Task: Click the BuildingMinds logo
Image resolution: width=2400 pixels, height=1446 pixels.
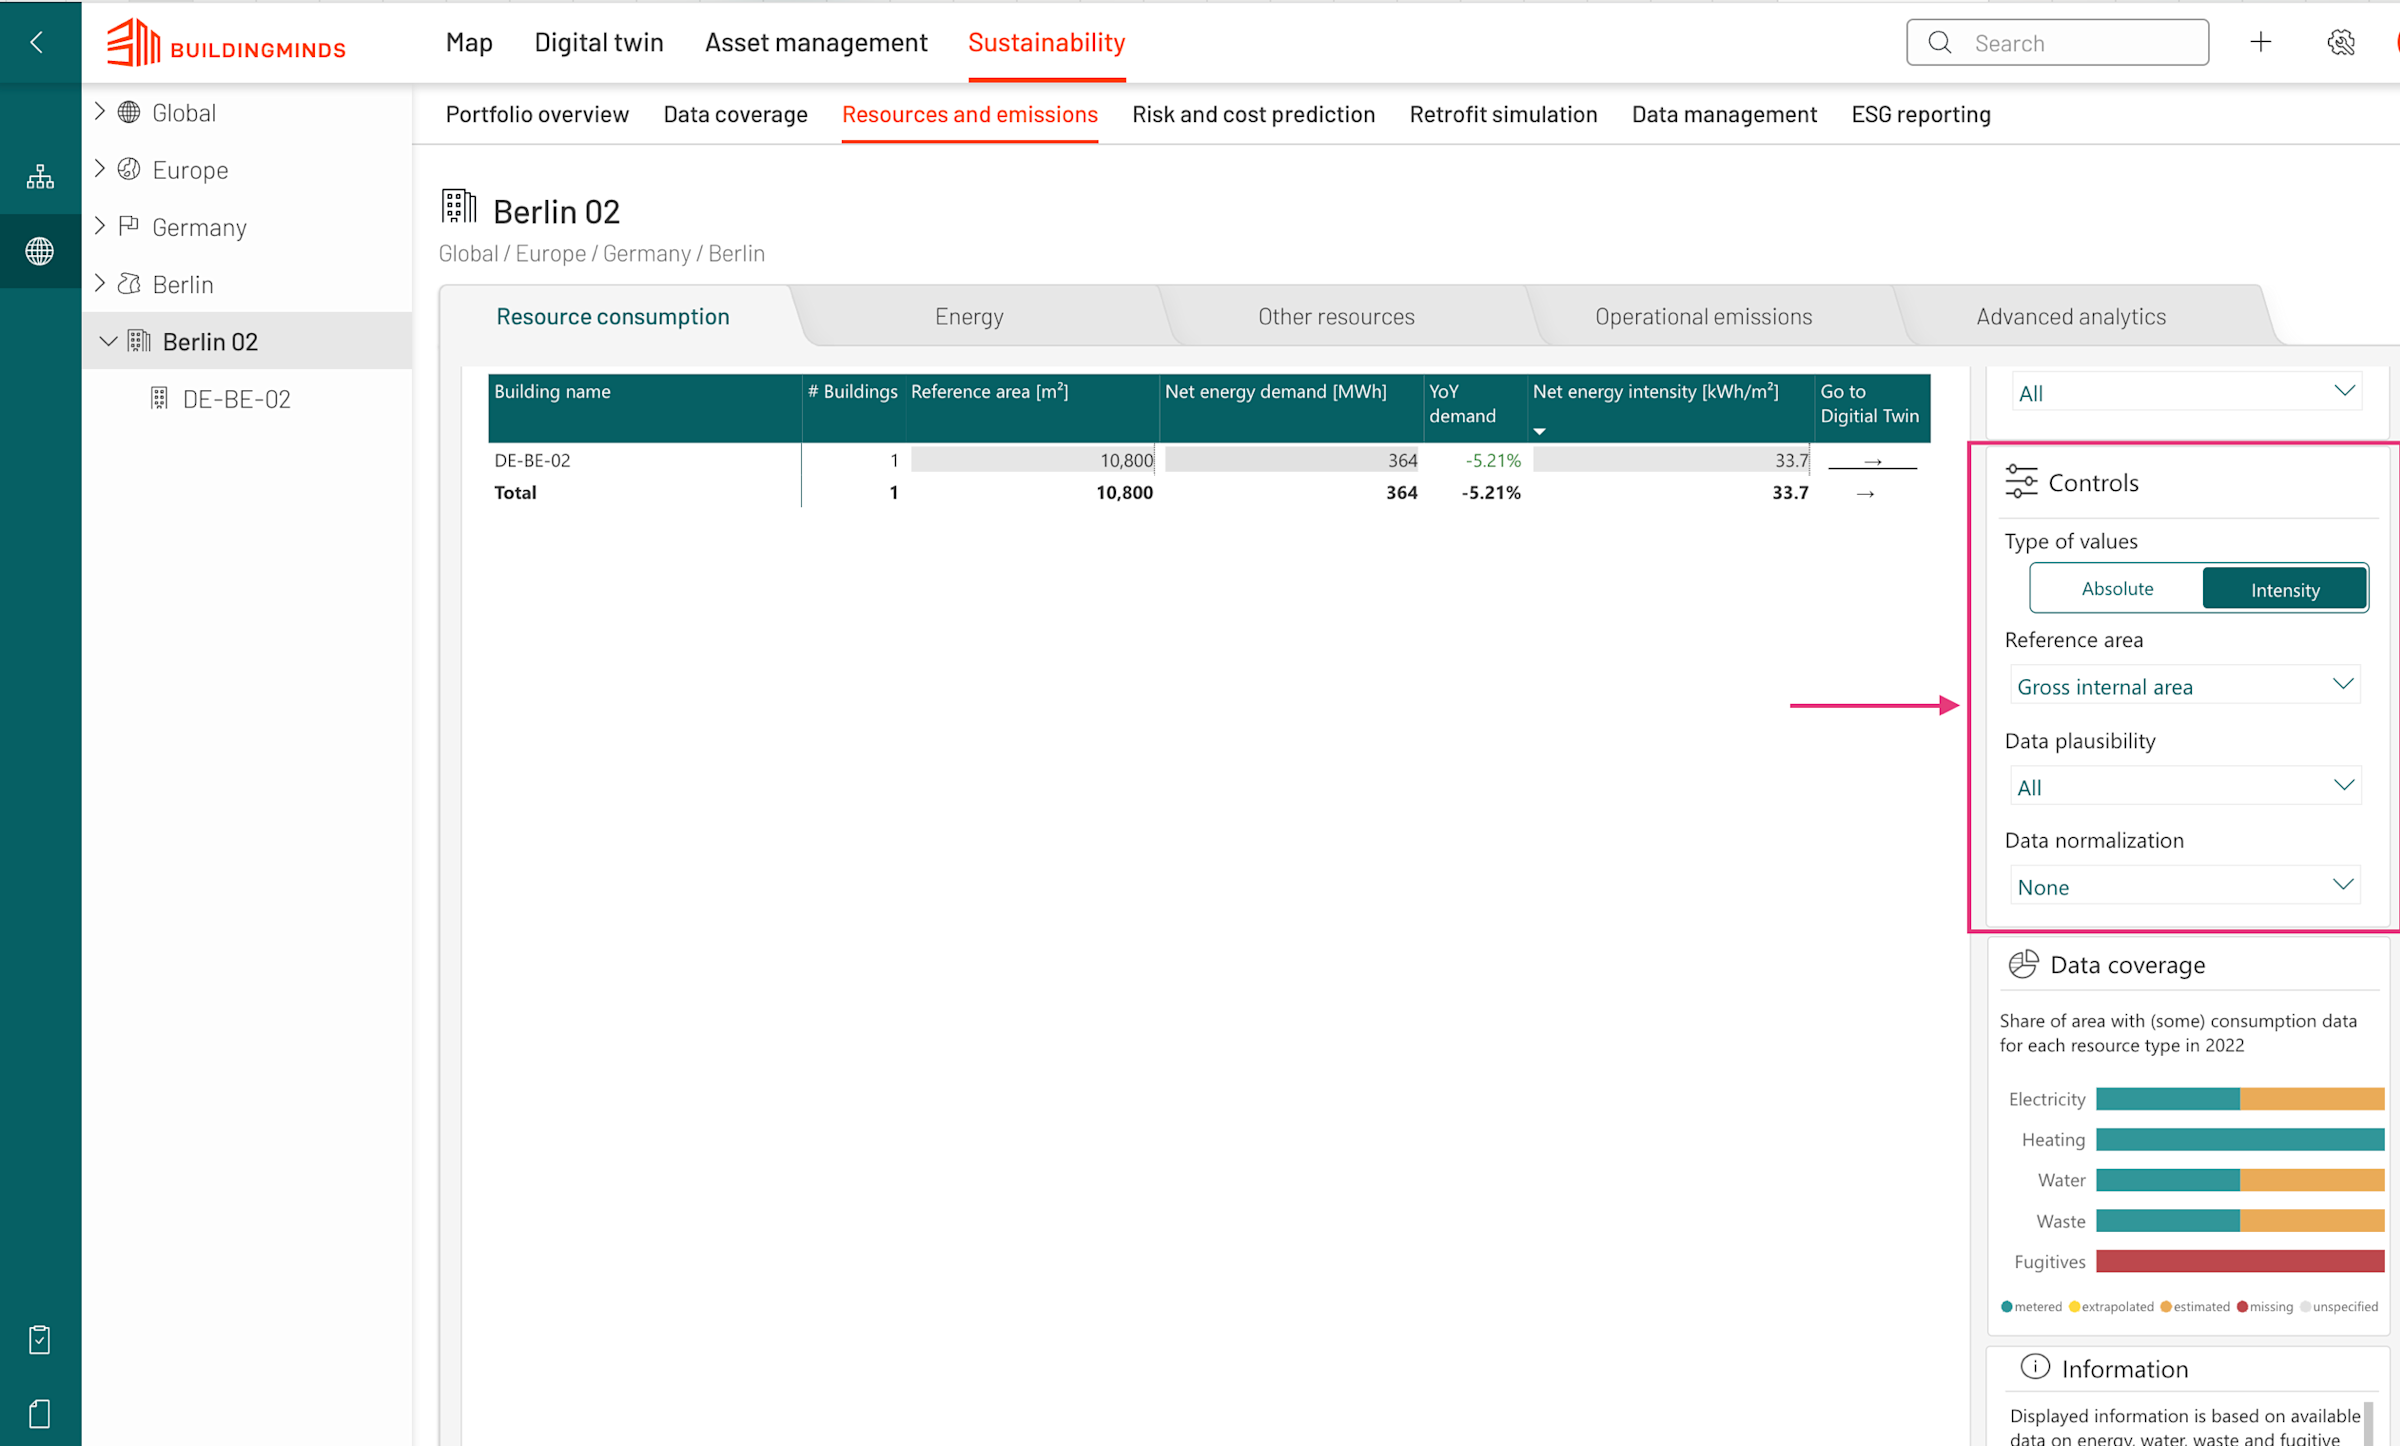Action: tap(227, 43)
